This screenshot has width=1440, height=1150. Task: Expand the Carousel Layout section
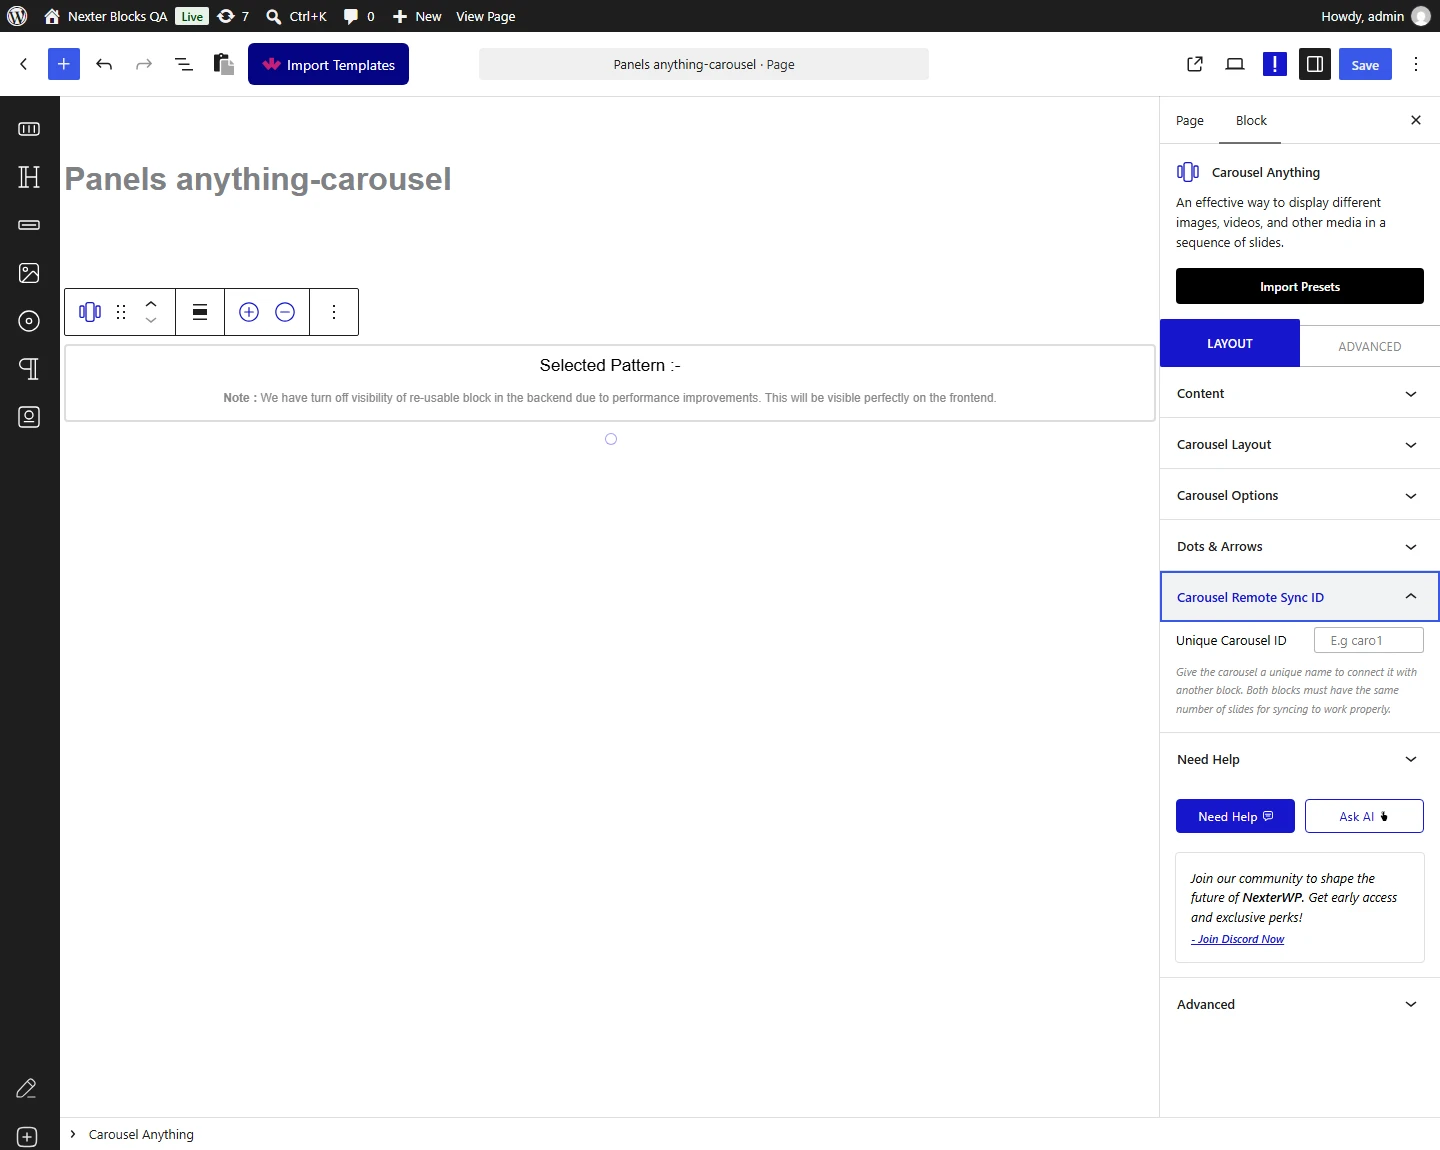pos(1300,444)
